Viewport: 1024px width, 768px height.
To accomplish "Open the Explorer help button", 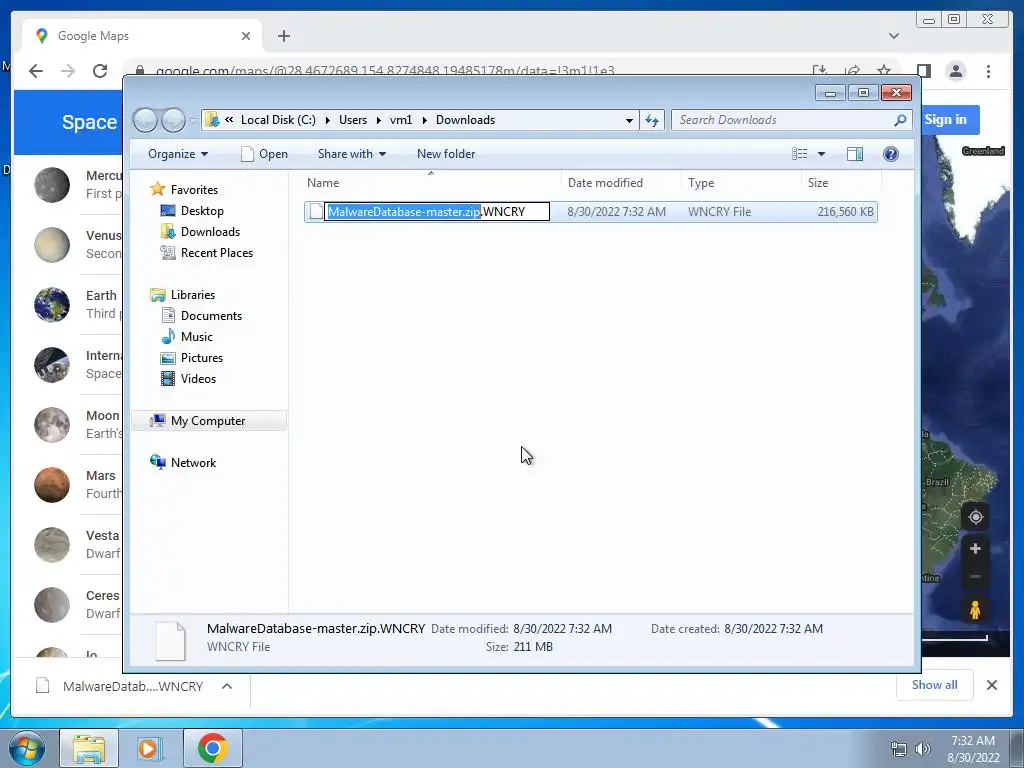I will pos(890,154).
